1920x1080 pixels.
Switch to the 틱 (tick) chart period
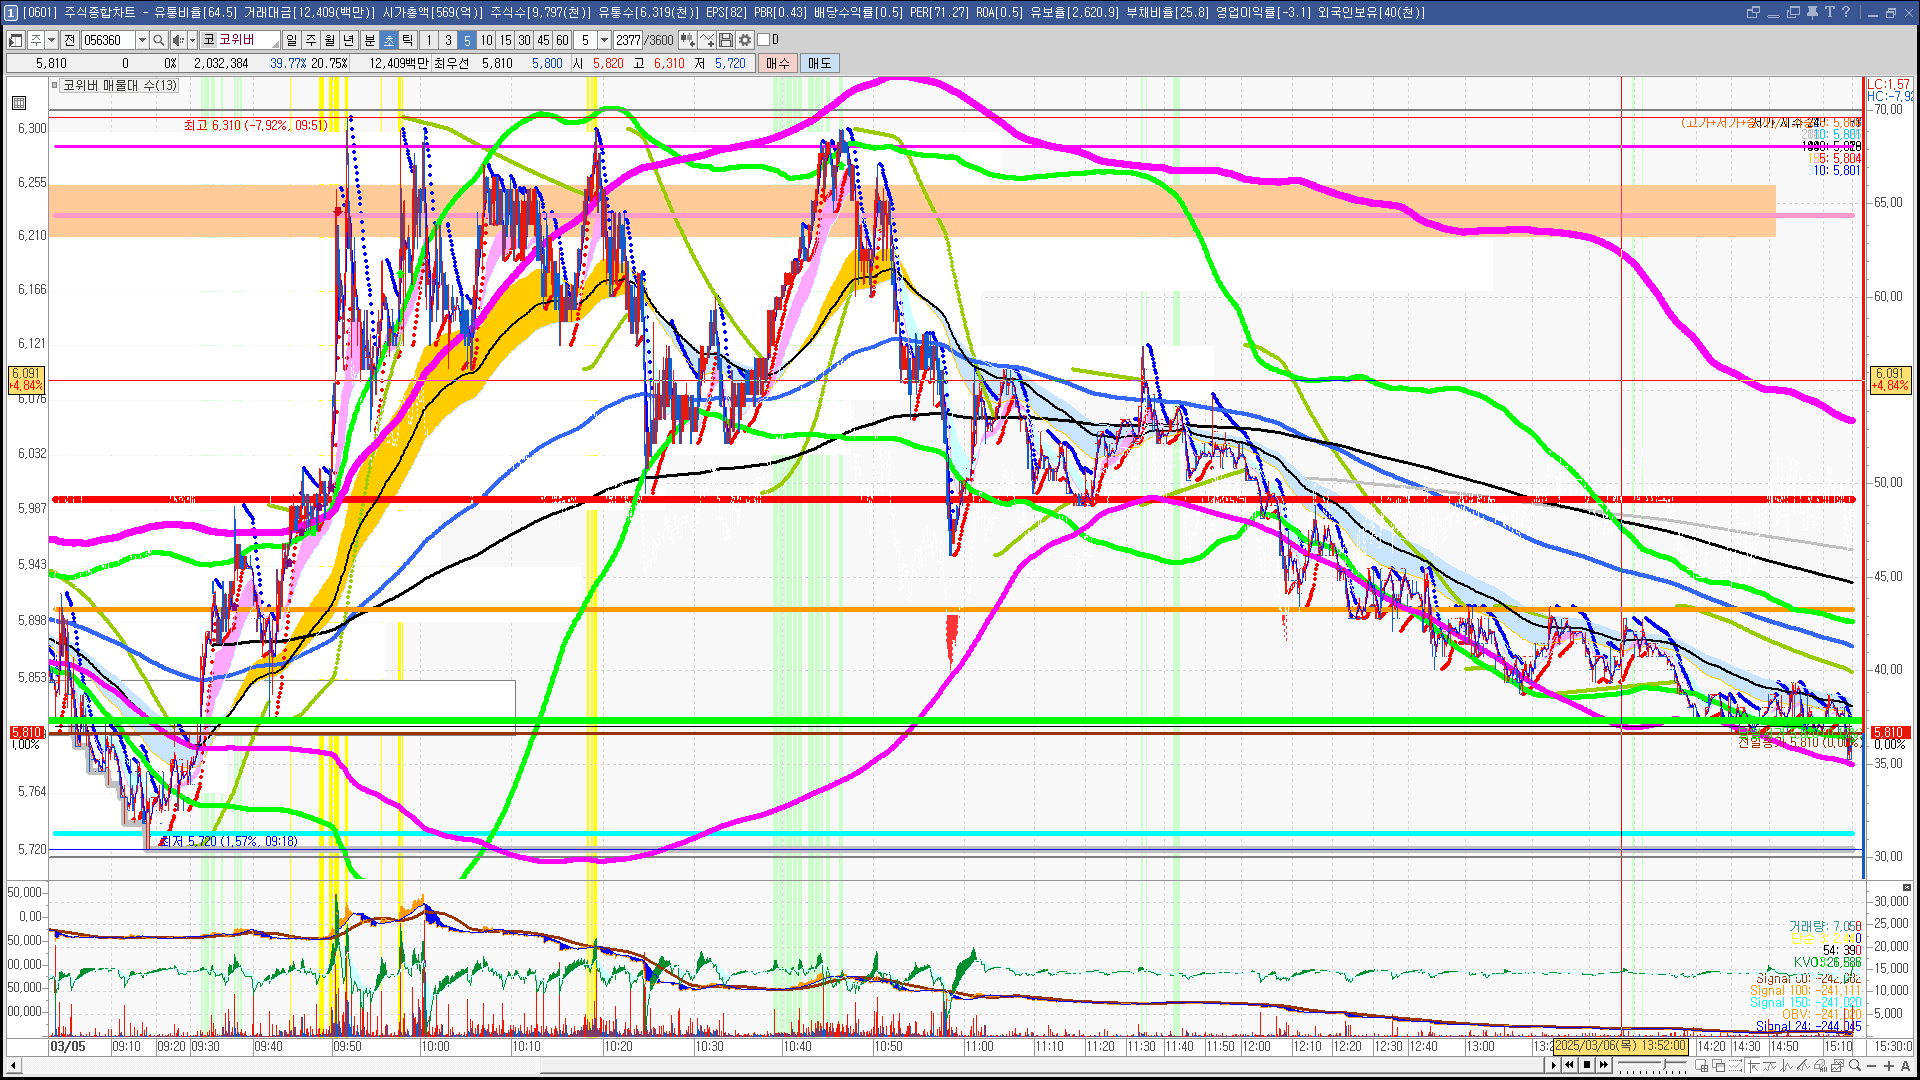coord(408,40)
